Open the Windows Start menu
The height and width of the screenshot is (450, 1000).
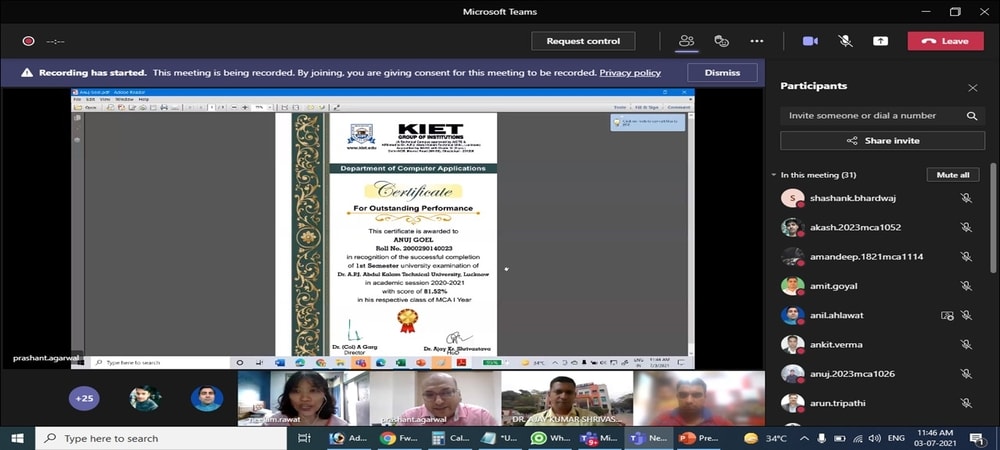pyautogui.click(x=17, y=438)
